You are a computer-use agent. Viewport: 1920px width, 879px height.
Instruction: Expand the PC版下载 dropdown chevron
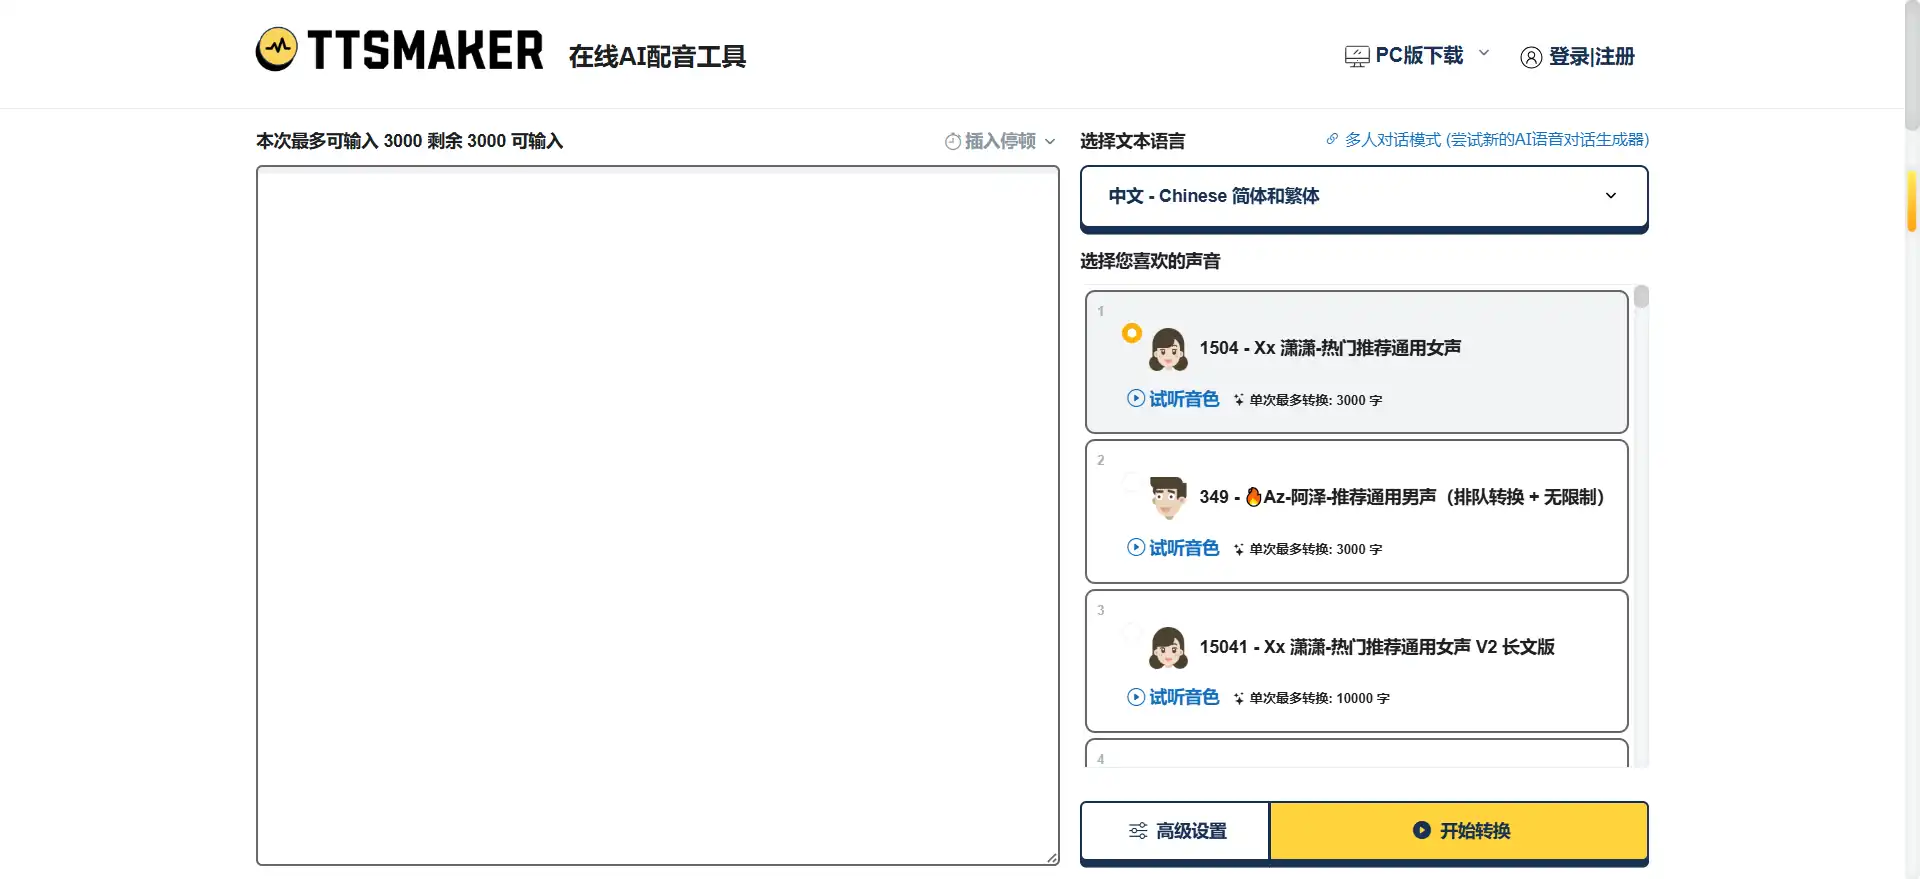(x=1484, y=52)
